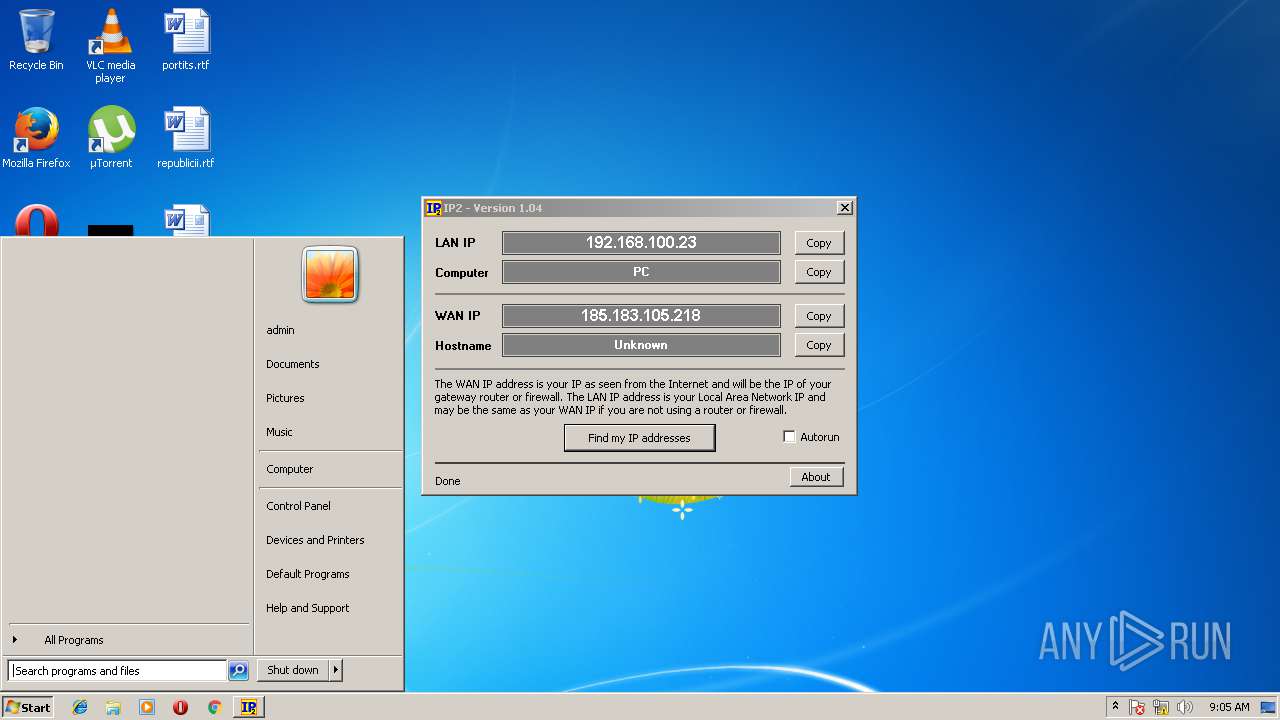Open Windows Explorer from the taskbar
This screenshot has width=1280, height=720.
113,707
